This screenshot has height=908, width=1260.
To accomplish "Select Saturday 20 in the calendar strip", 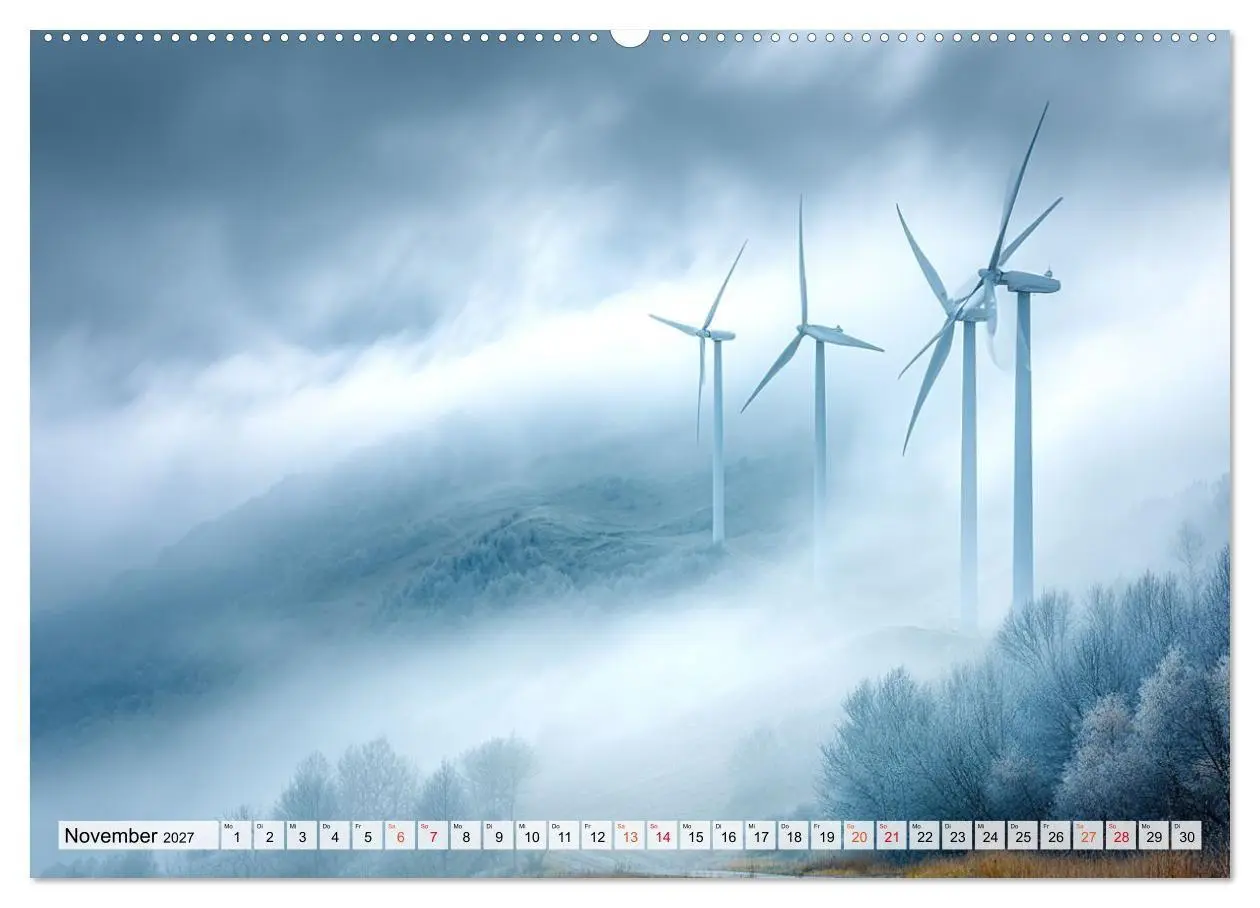I will [859, 836].
